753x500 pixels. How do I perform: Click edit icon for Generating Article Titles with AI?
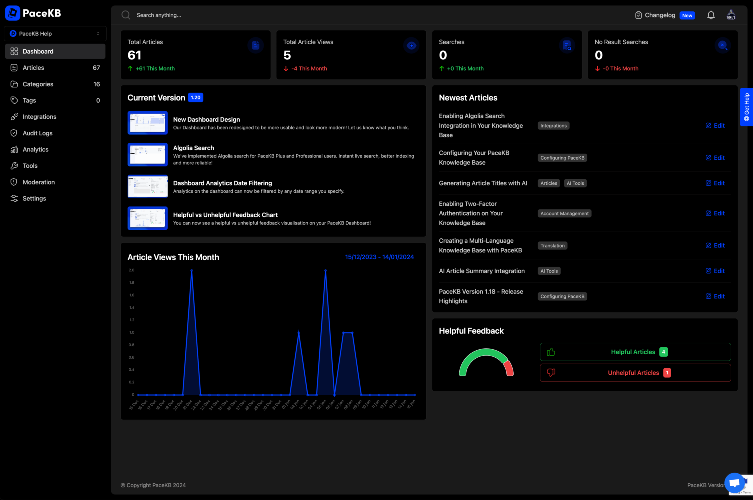pyautogui.click(x=708, y=183)
